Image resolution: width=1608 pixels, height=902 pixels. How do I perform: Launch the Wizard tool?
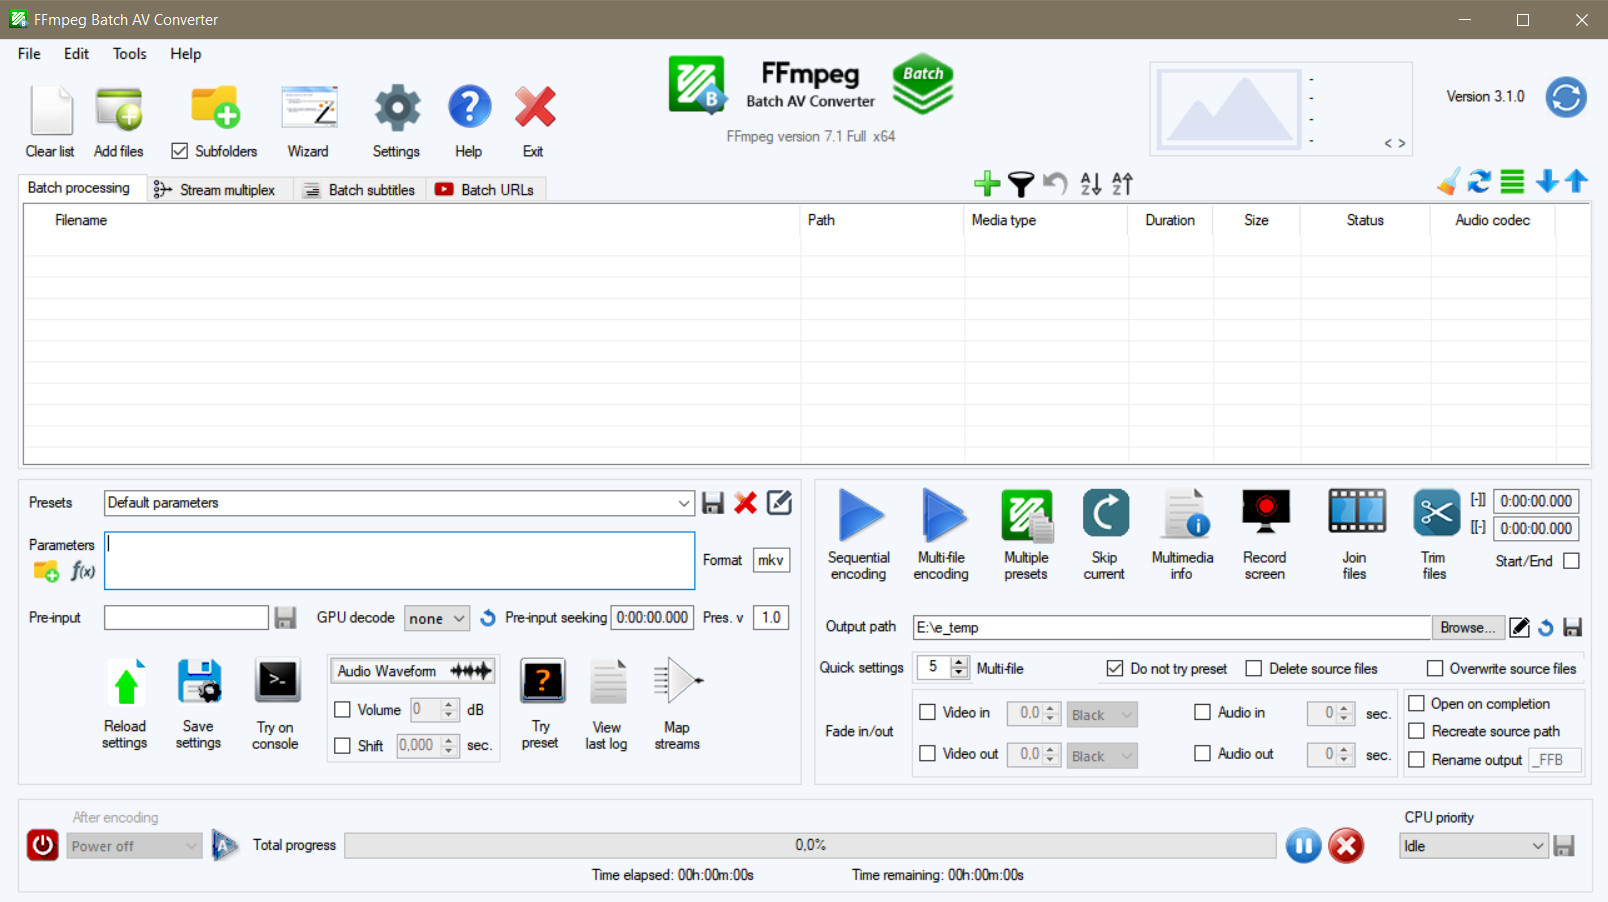click(x=308, y=108)
